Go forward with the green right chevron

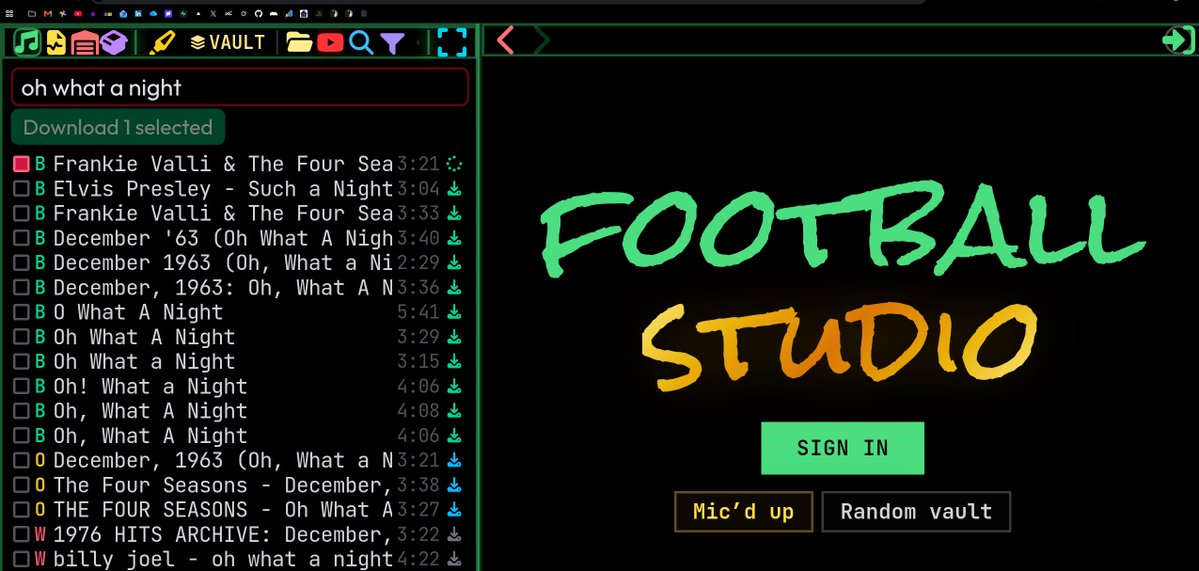[x=541, y=40]
